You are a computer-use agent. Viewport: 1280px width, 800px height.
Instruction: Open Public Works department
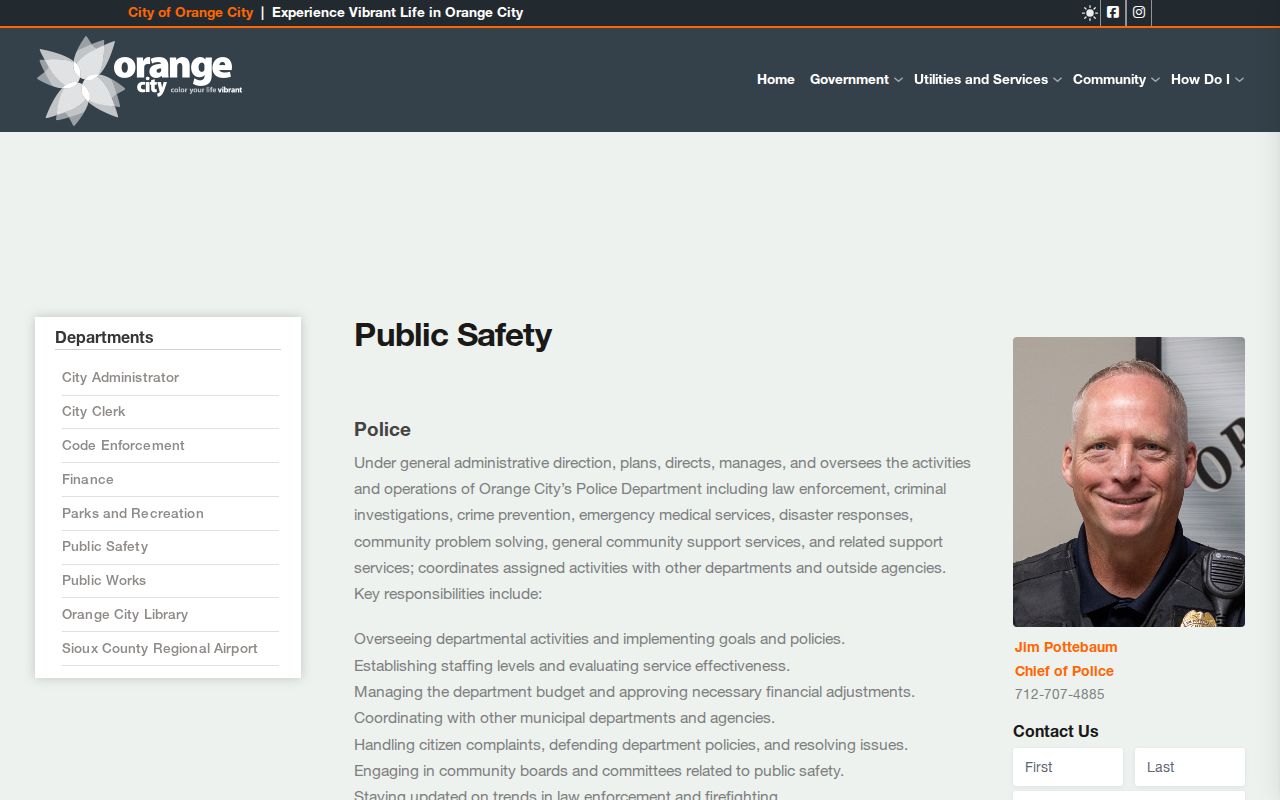(x=104, y=580)
